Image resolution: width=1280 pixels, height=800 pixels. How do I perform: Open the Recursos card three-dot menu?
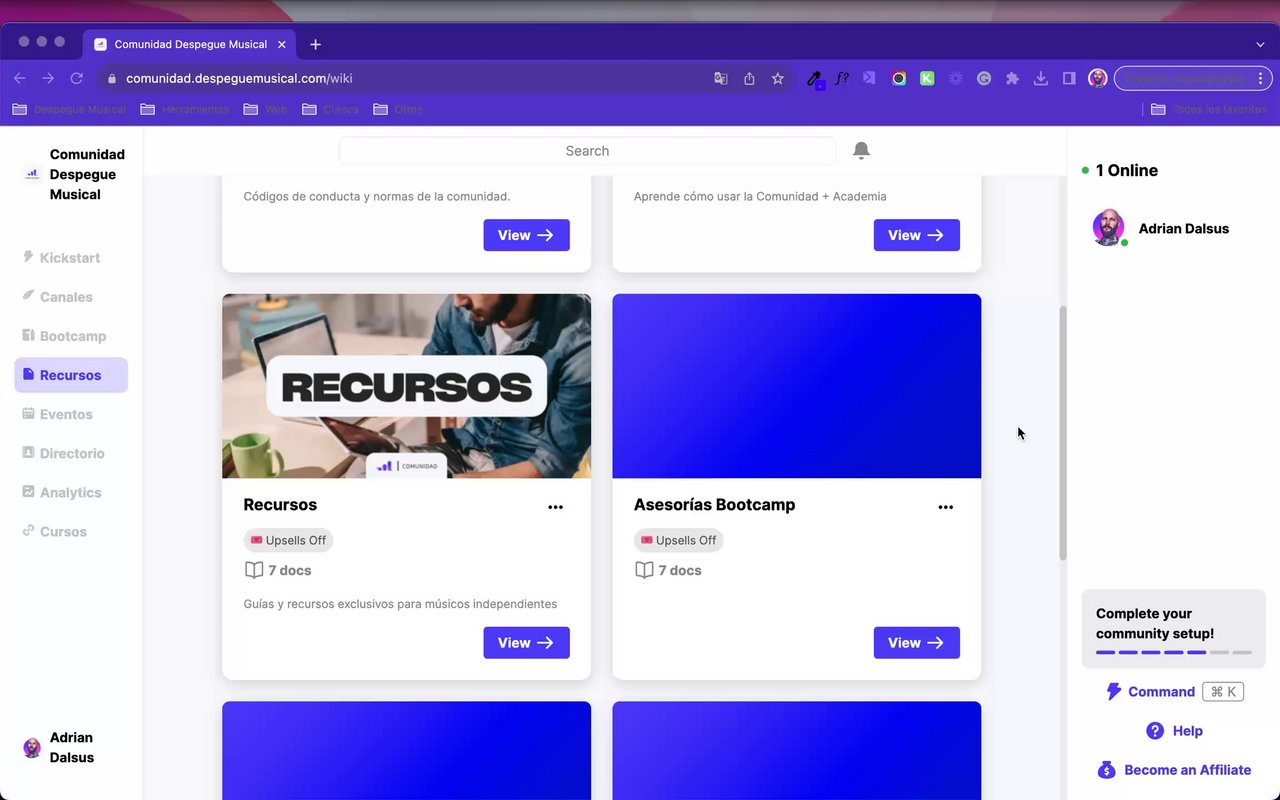pos(555,507)
